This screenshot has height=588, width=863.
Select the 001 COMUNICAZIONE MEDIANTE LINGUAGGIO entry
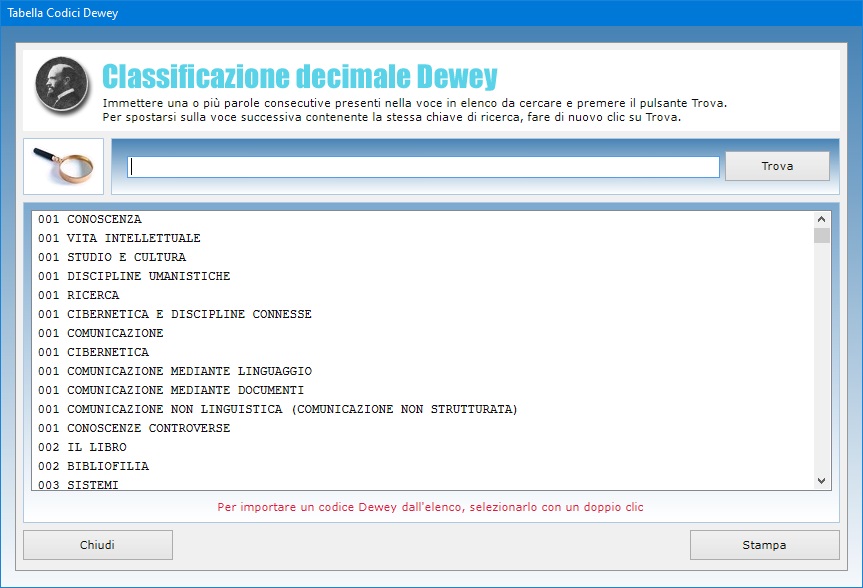175,371
